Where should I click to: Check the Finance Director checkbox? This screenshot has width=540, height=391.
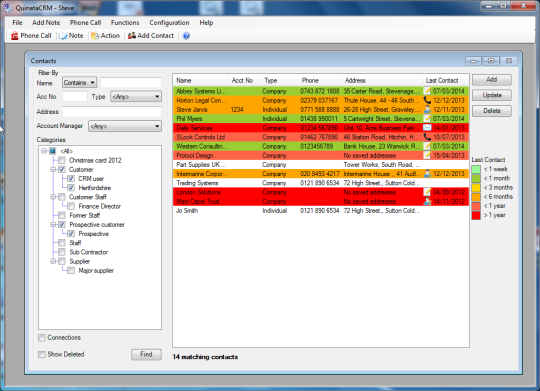coord(71,206)
